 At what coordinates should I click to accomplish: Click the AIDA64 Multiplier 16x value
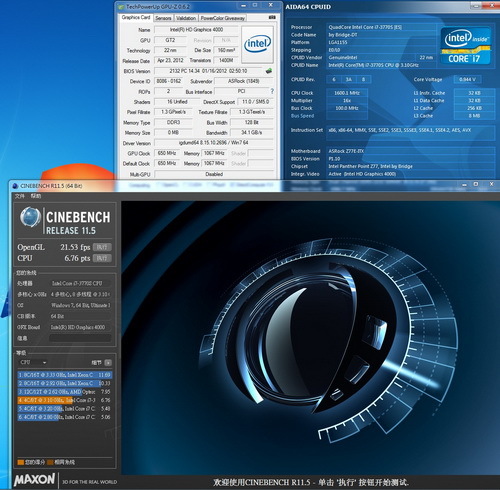pos(347,101)
